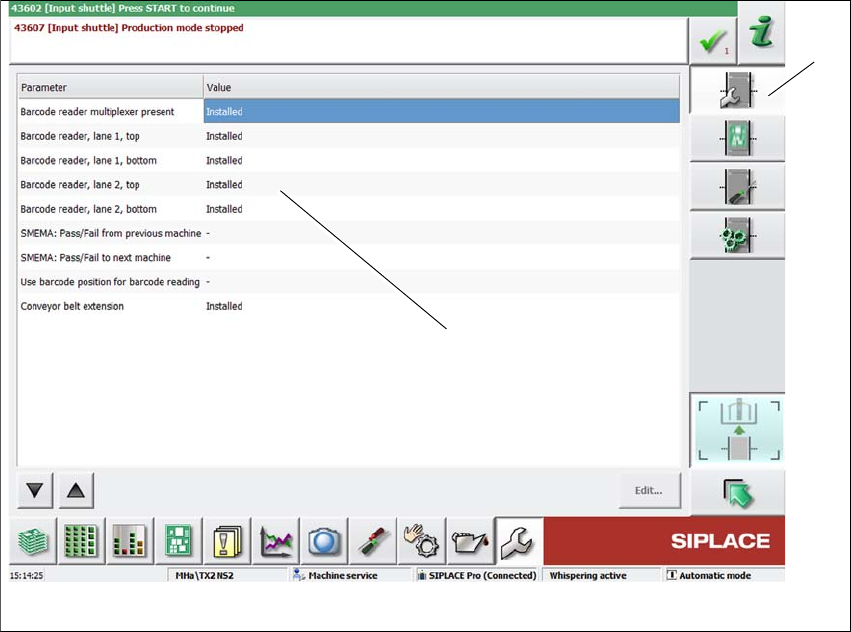Click the Edit... button

tap(649, 490)
